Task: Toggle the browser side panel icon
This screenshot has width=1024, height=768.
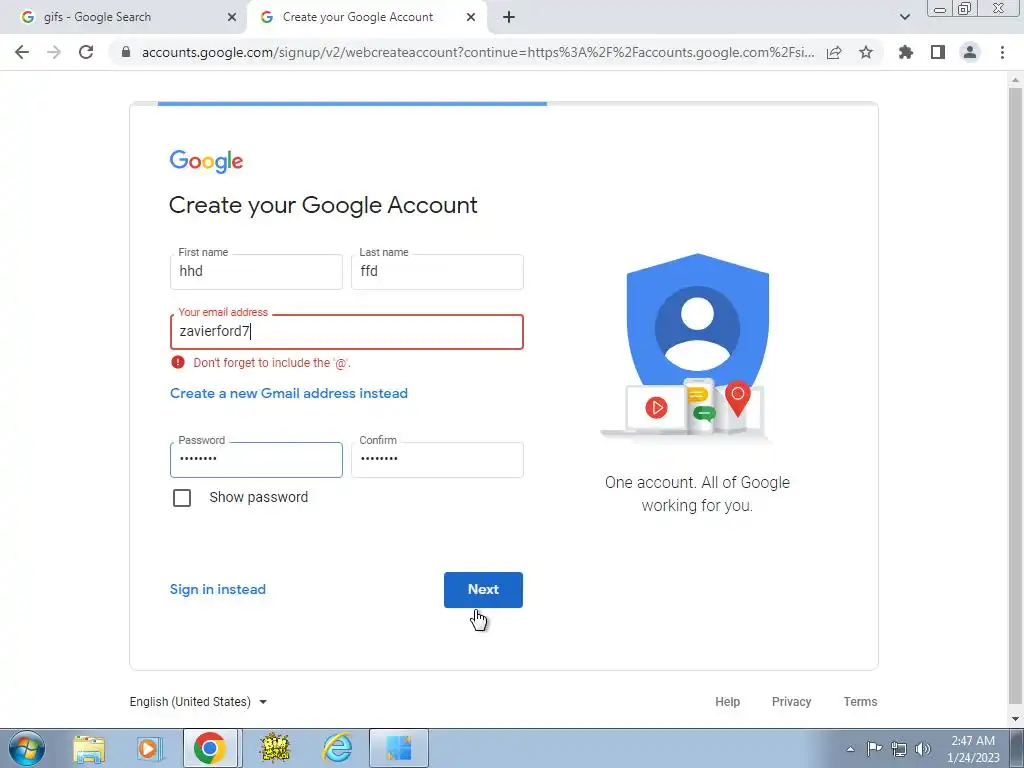Action: click(938, 52)
